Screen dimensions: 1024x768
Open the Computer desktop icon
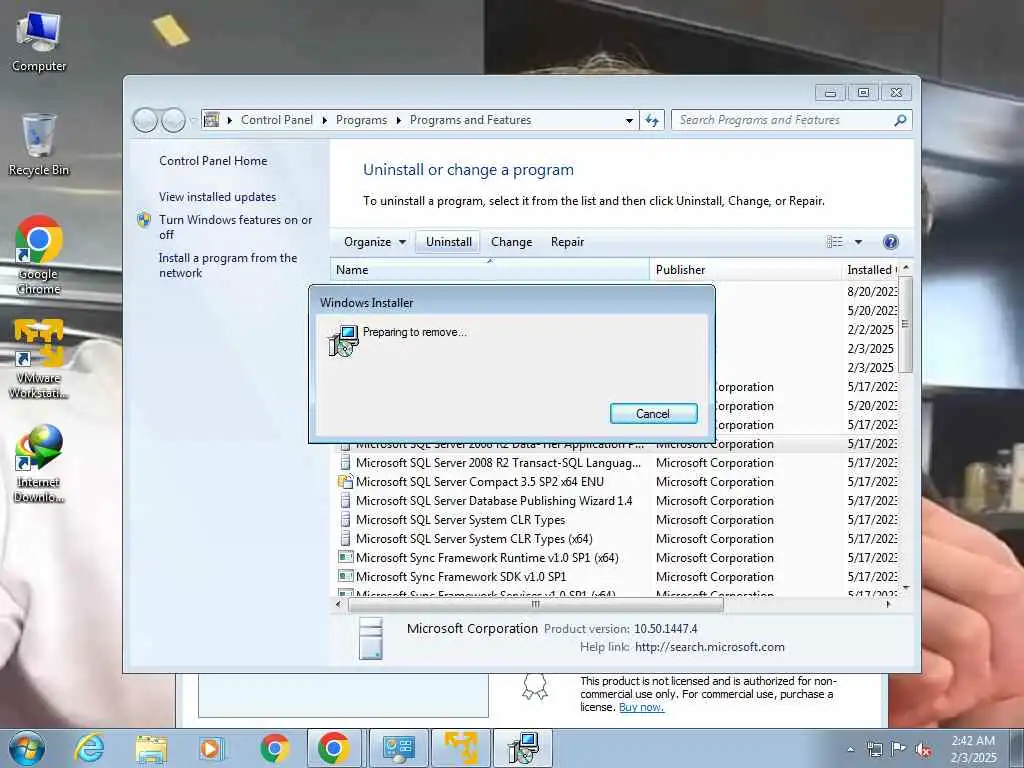(x=39, y=42)
